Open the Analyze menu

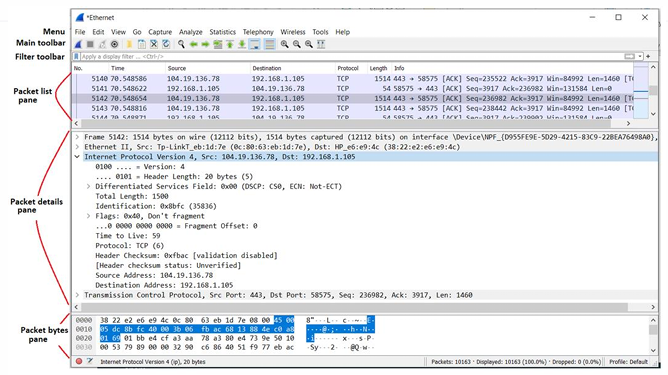tap(190, 32)
